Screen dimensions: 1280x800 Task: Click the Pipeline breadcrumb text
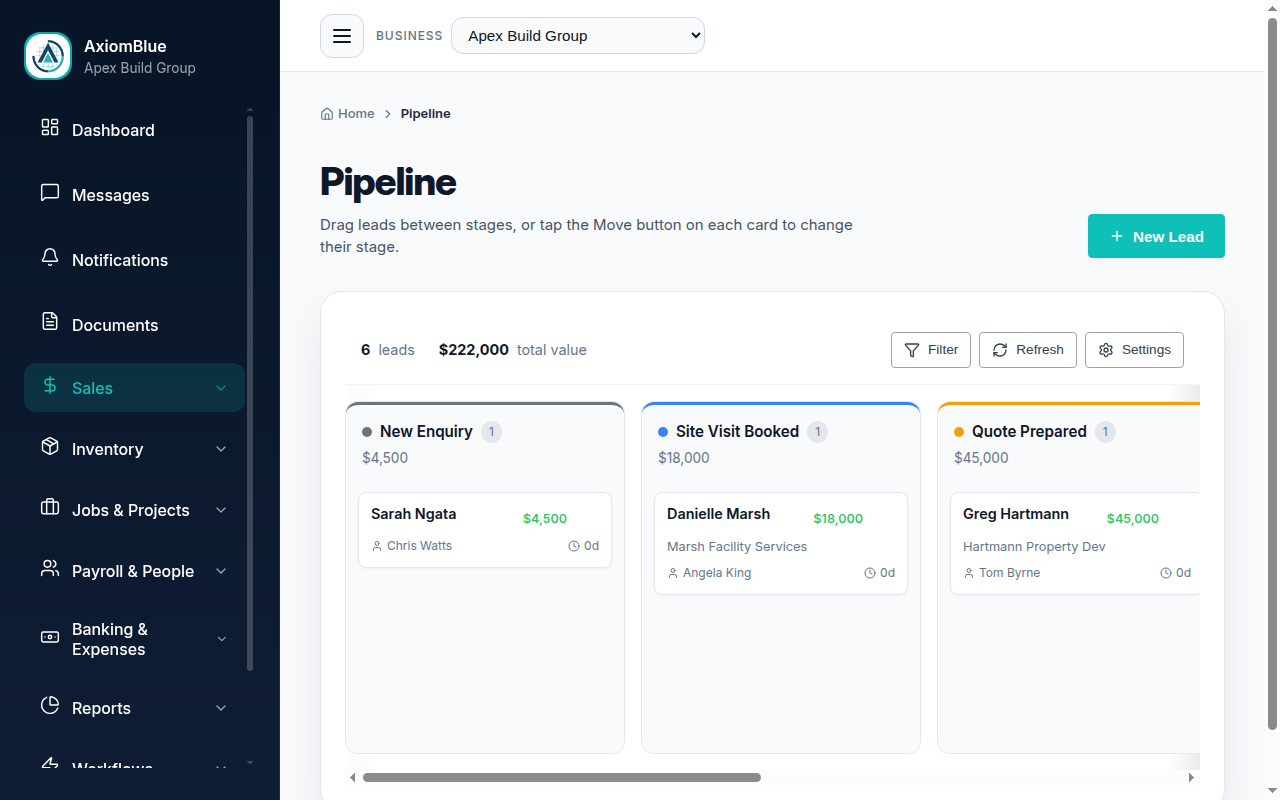click(x=426, y=114)
